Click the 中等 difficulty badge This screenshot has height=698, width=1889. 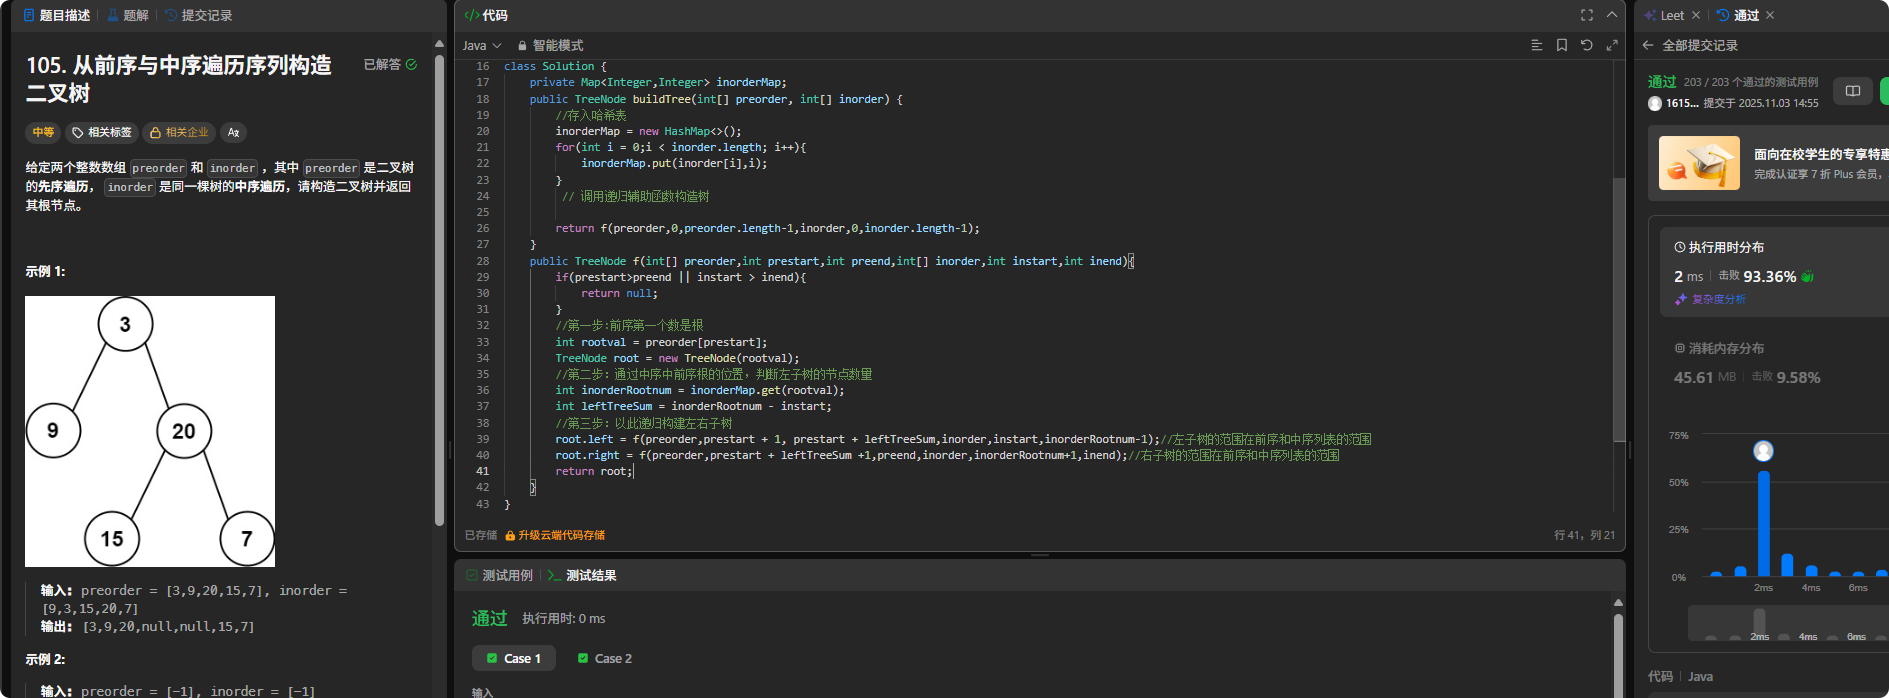click(x=43, y=132)
